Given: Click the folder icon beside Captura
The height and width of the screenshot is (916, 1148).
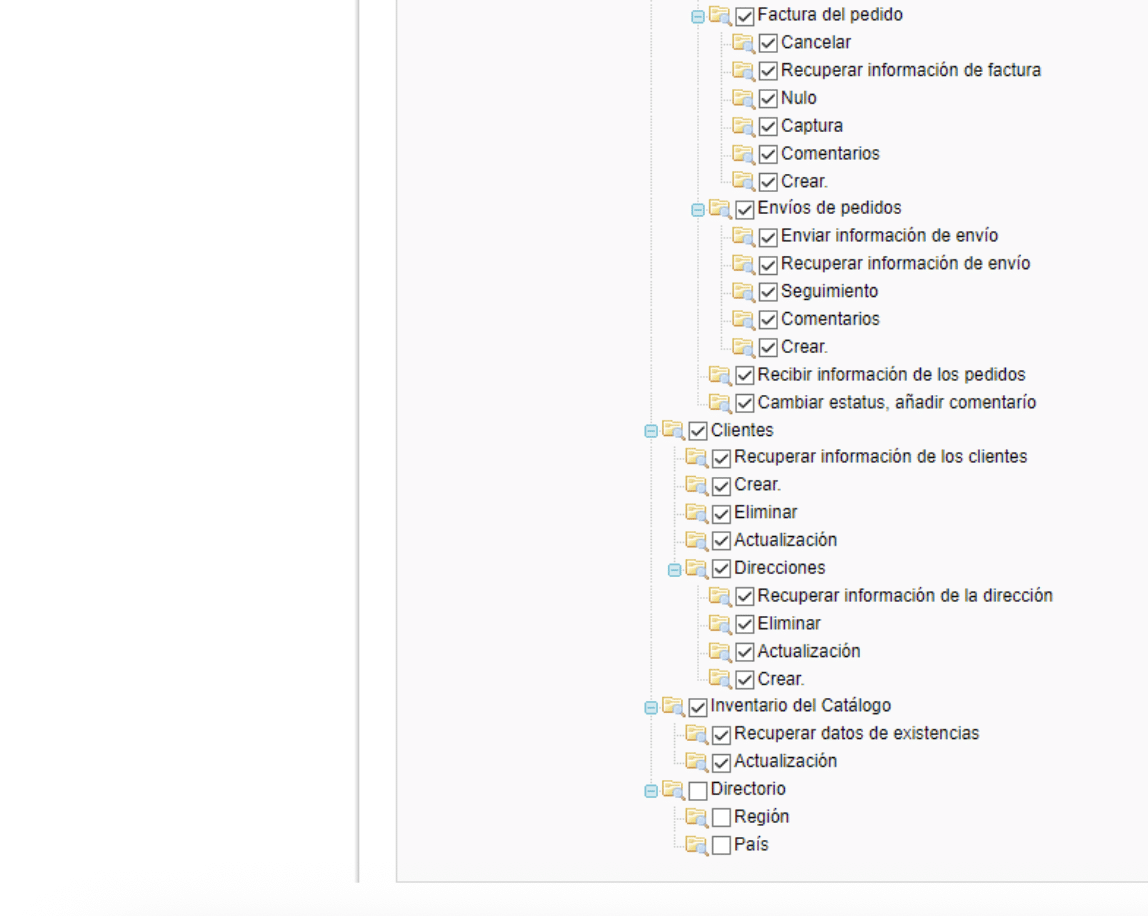Looking at the screenshot, I should [x=743, y=126].
